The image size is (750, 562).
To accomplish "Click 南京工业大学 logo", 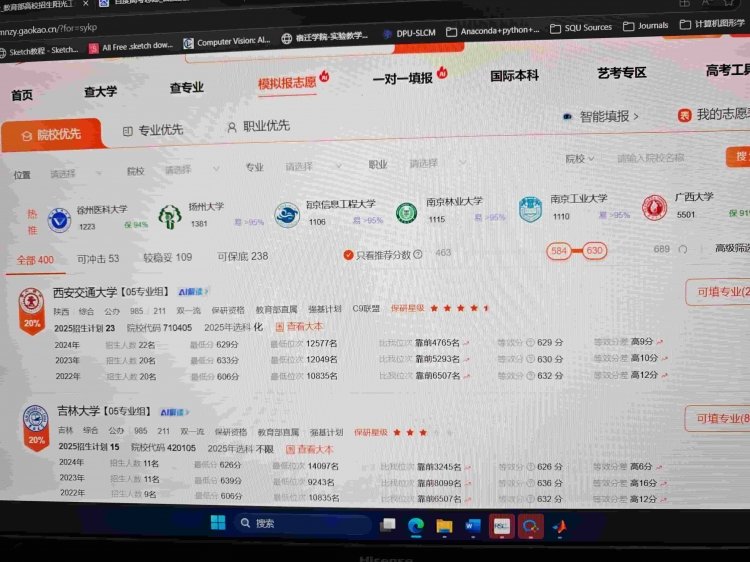I will (530, 209).
